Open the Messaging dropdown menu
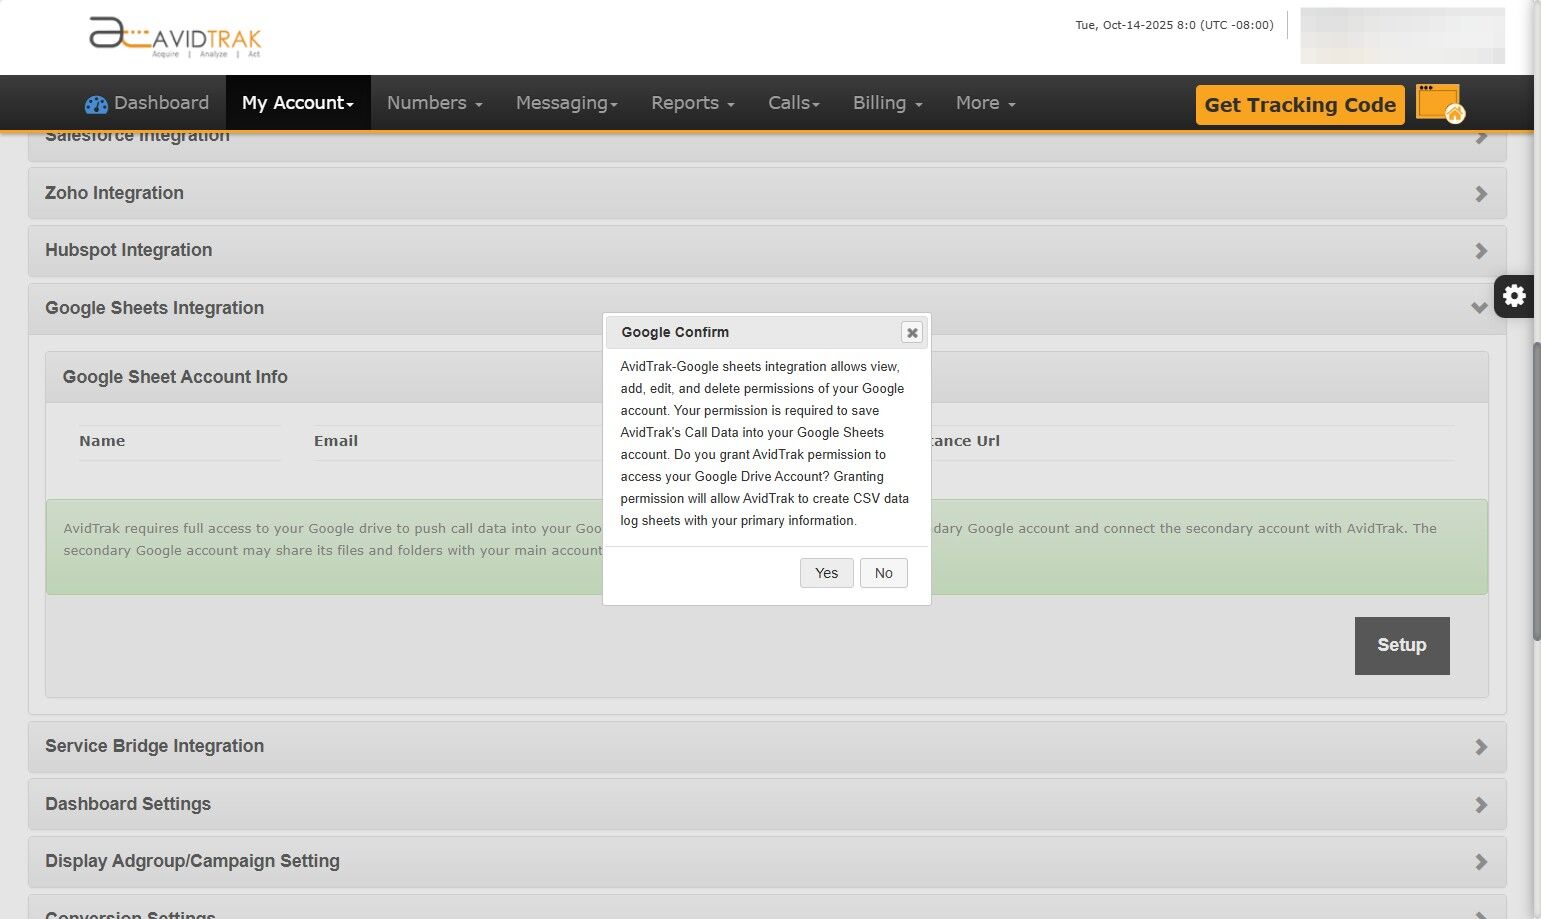Viewport: 1541px width, 919px height. tap(567, 103)
